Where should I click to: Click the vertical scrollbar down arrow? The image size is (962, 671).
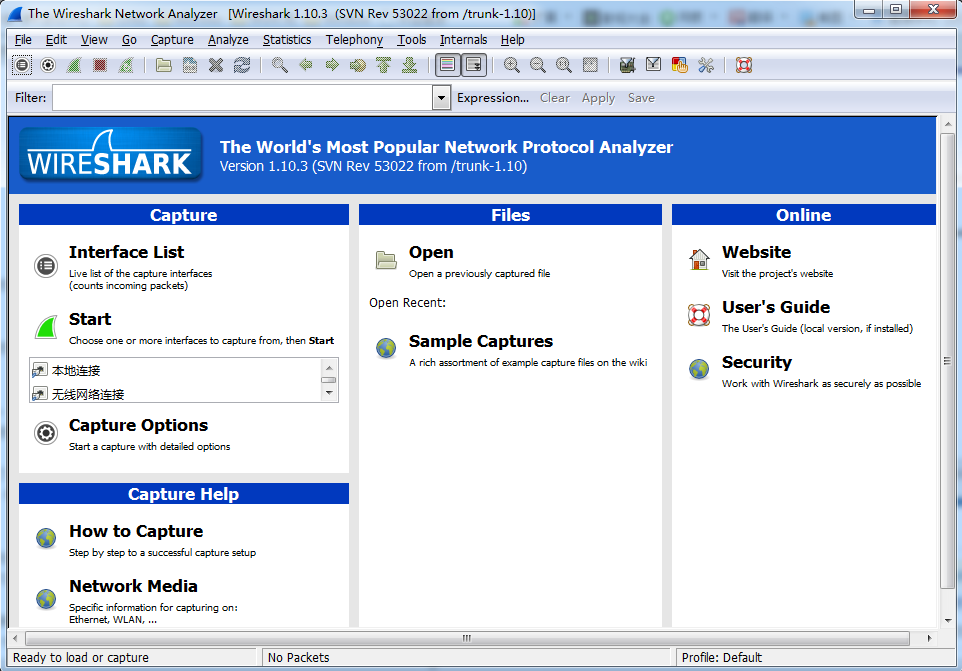coord(948,621)
